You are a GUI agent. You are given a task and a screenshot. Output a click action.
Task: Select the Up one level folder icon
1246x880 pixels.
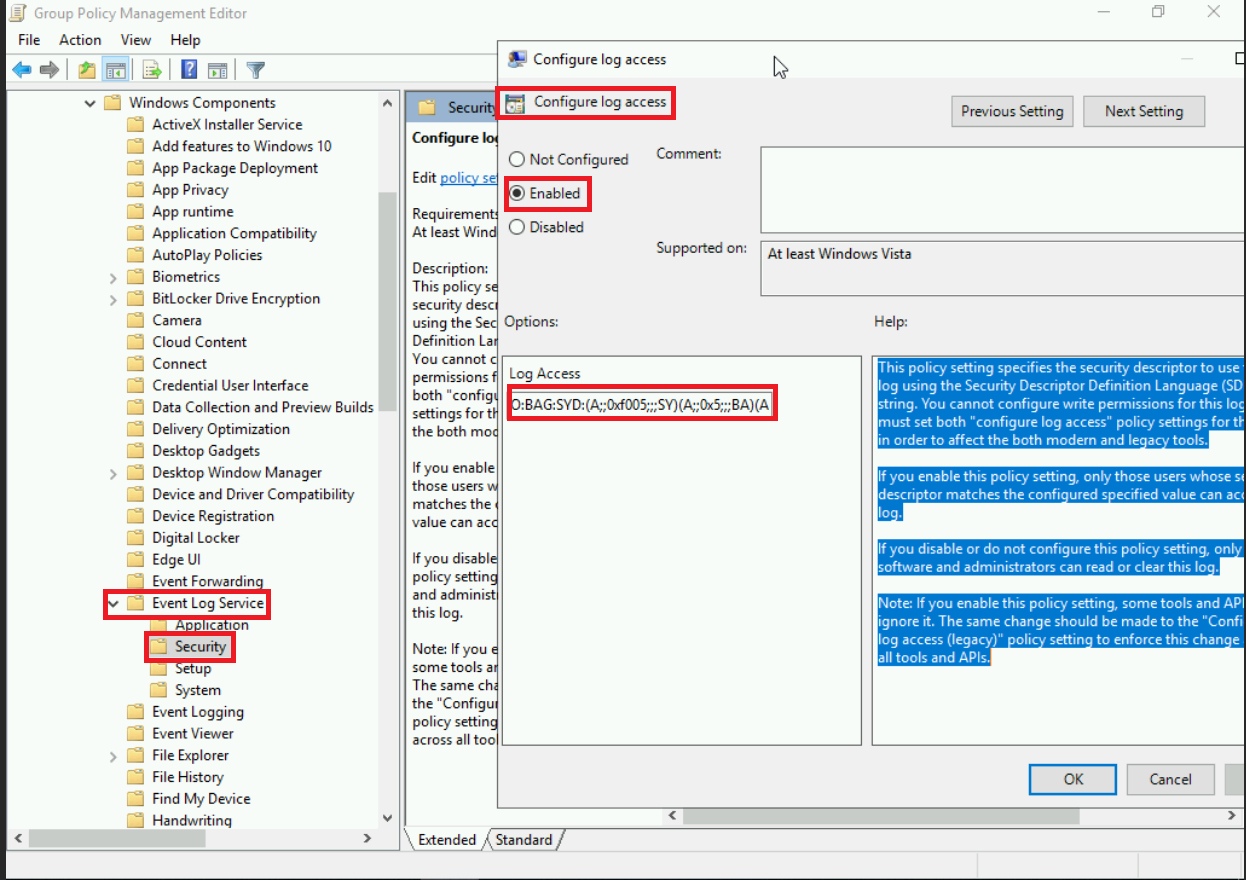click(x=86, y=69)
